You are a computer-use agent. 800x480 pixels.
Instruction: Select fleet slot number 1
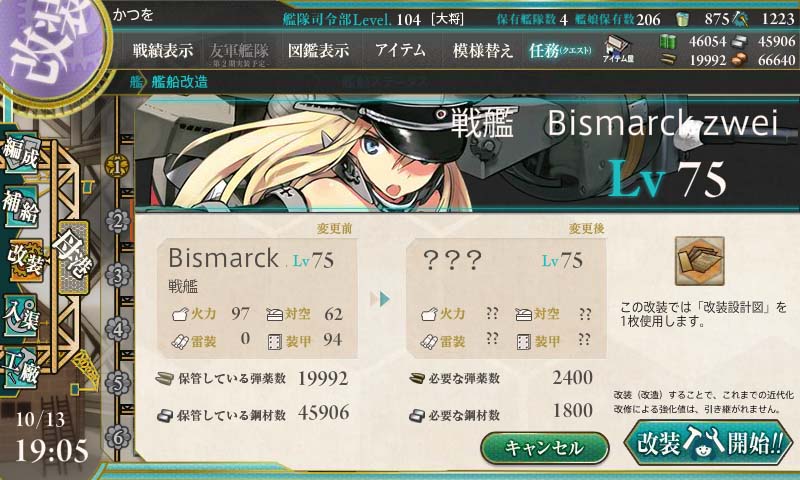click(117, 166)
